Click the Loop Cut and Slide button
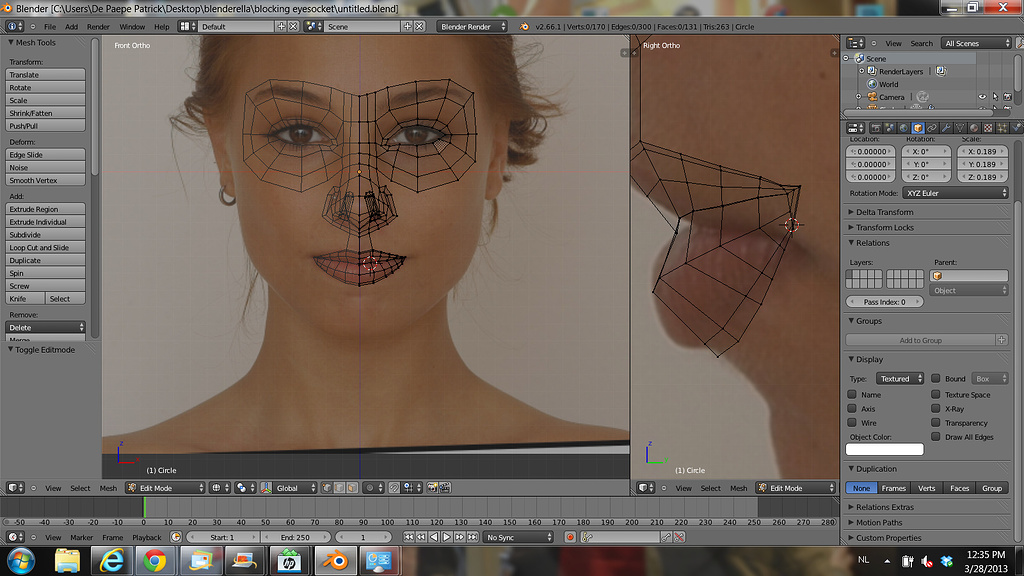The width and height of the screenshot is (1024, 576). 45,248
